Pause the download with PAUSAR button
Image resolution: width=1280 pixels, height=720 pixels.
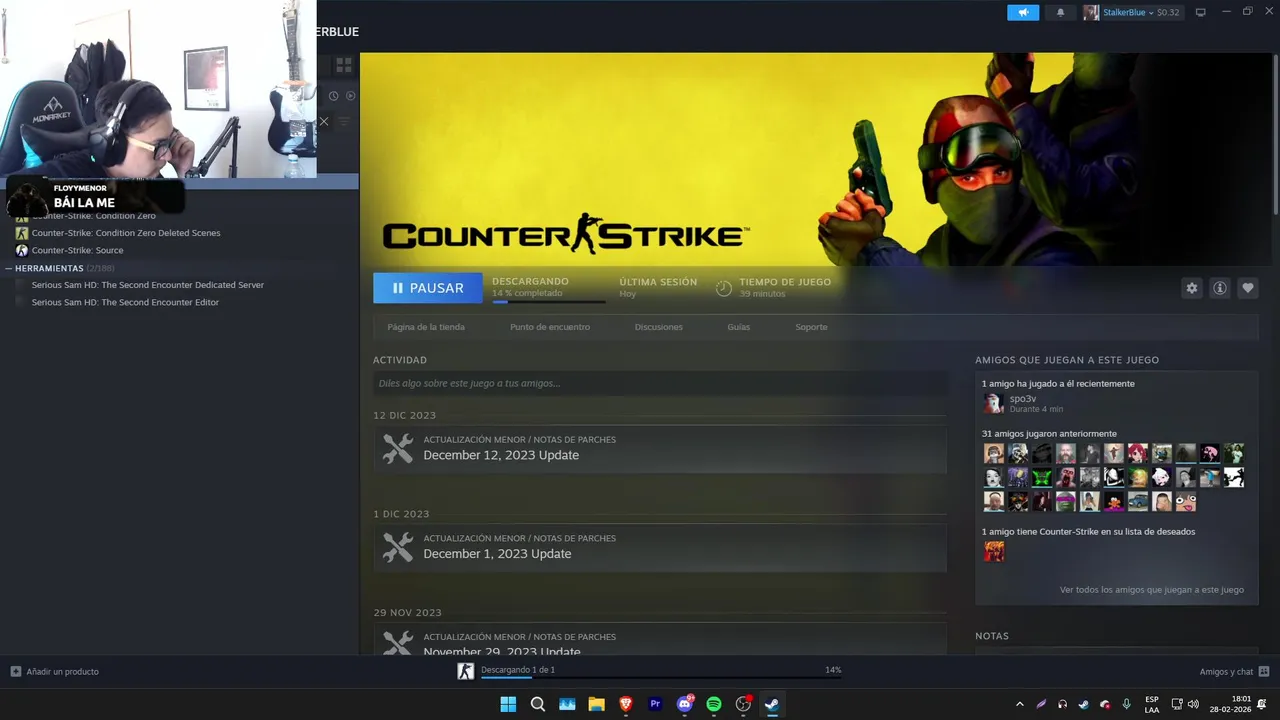427,288
